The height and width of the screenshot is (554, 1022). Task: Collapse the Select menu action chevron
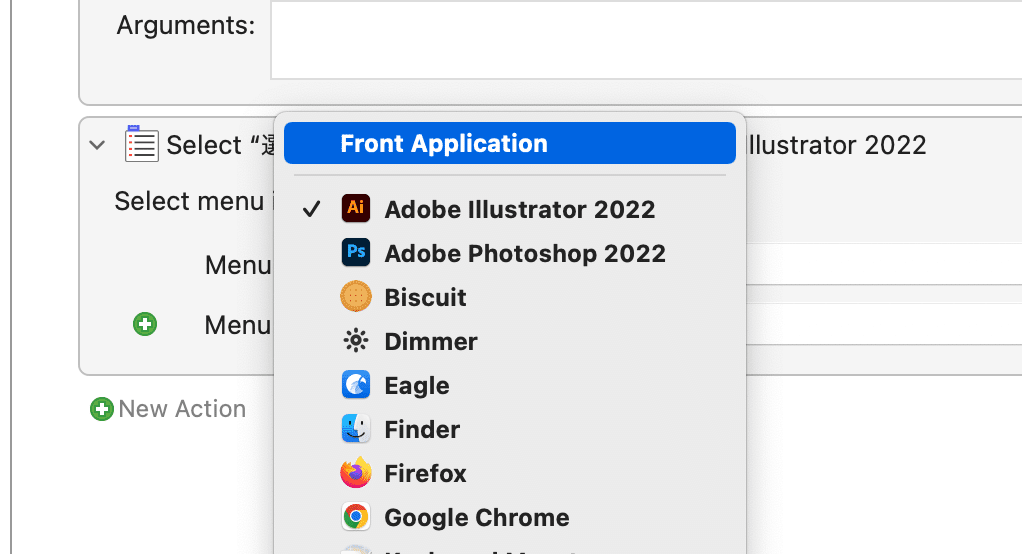click(97, 145)
